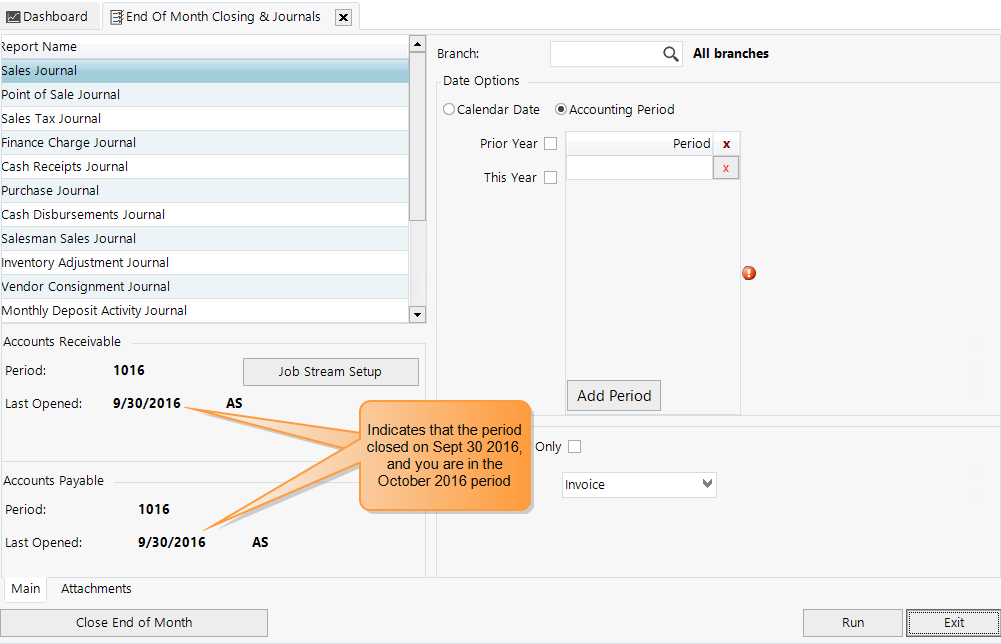Click Close End of Month button

click(134, 623)
